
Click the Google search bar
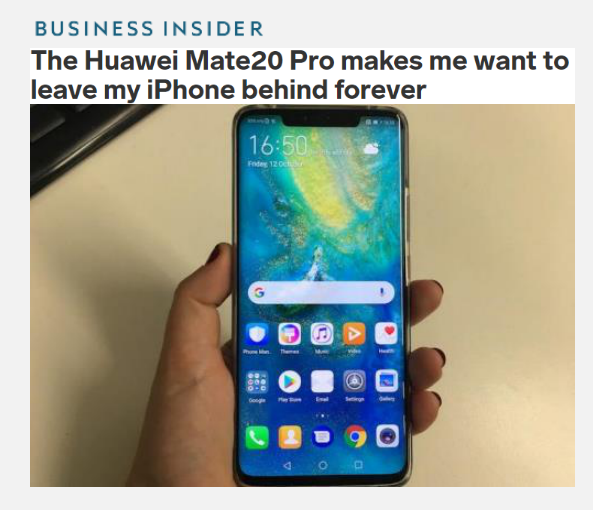[321, 292]
